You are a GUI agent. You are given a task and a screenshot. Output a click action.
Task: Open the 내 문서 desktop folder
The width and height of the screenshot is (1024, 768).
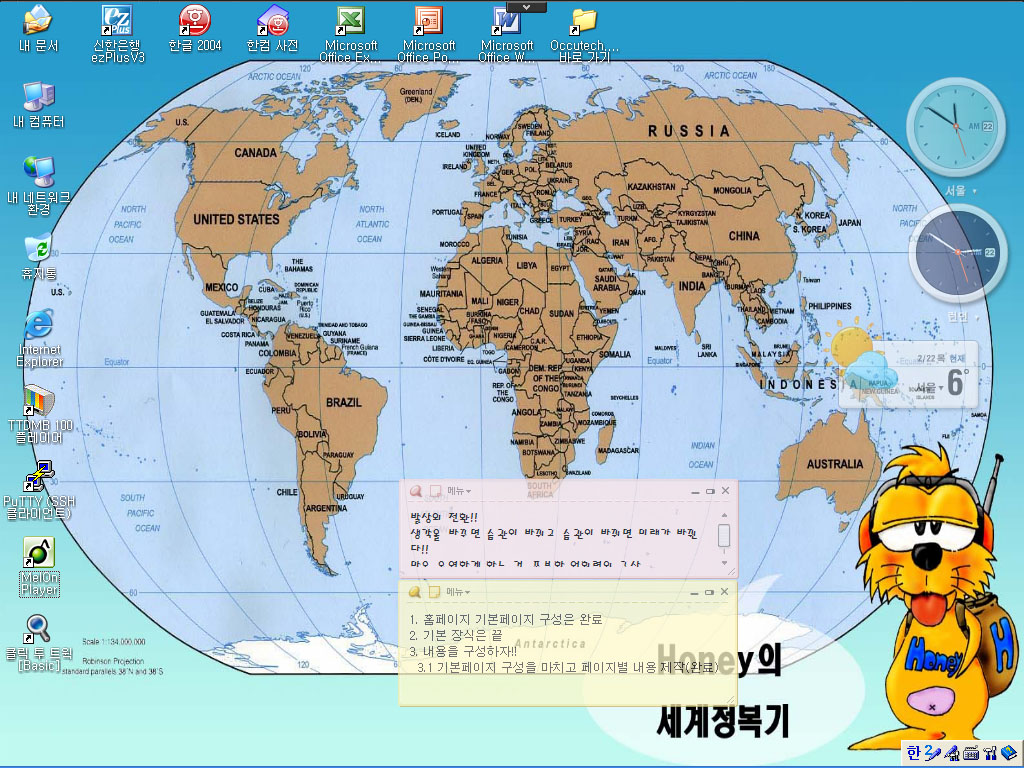click(x=38, y=29)
